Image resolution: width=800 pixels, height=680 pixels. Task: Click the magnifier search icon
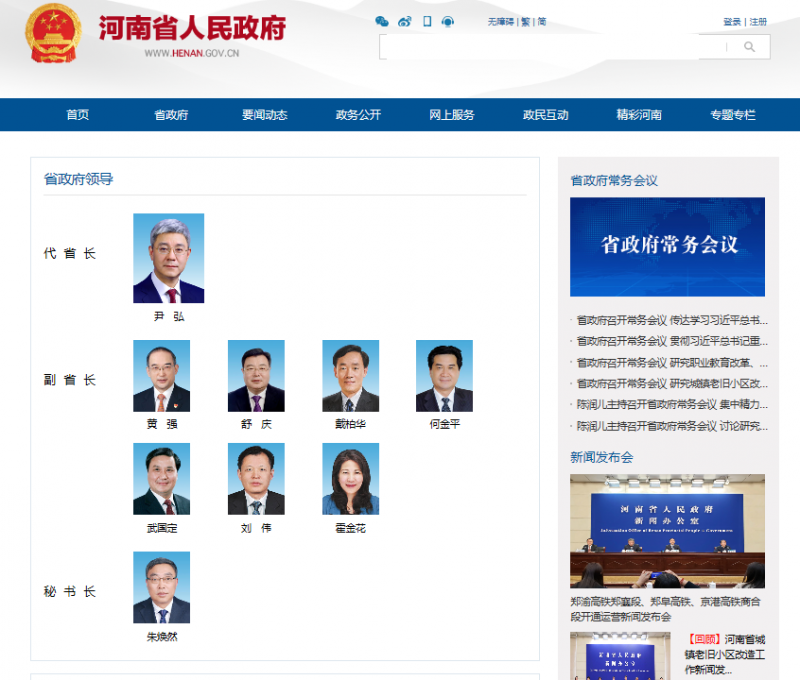click(749, 47)
